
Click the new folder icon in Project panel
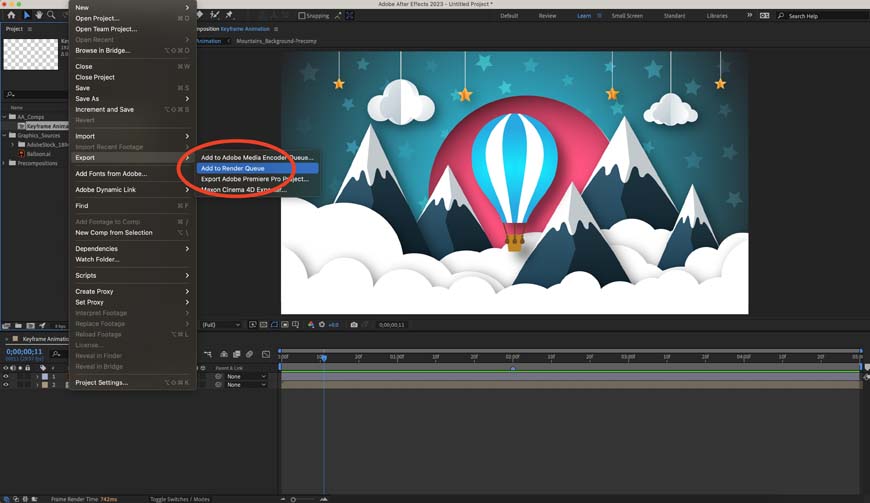tap(18, 326)
